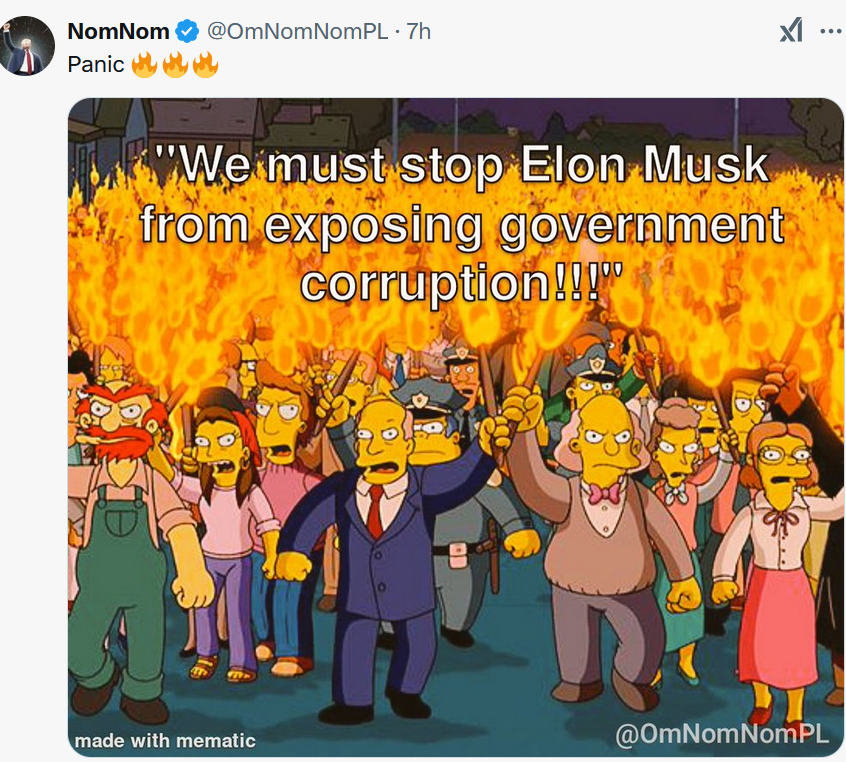
Task: Open the 7h timestamp permalink
Action: click(x=419, y=31)
